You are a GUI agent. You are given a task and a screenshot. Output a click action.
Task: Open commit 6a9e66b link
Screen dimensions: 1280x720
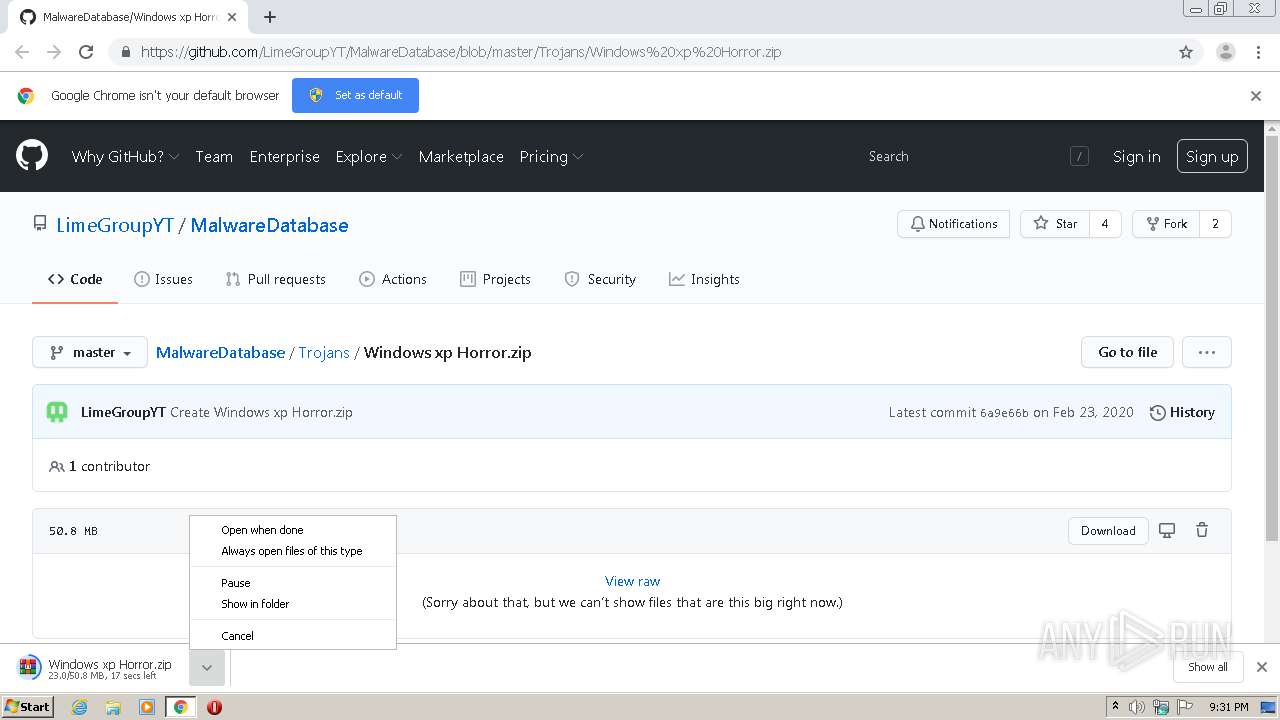1004,412
